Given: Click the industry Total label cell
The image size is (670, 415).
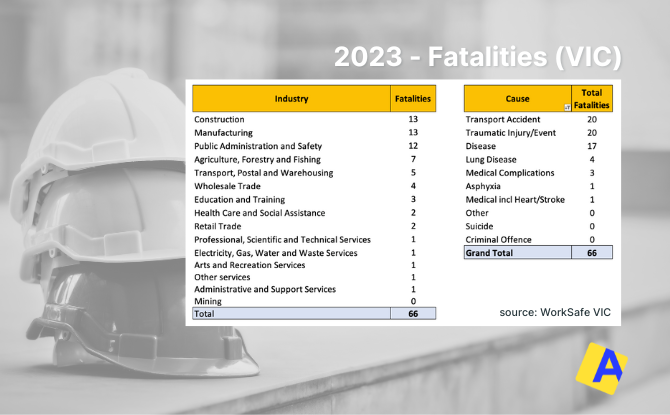Looking at the screenshot, I should coord(291,313).
